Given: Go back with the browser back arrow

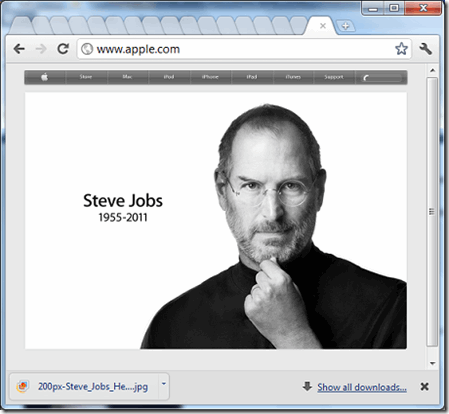Looking at the screenshot, I should pos(19,49).
